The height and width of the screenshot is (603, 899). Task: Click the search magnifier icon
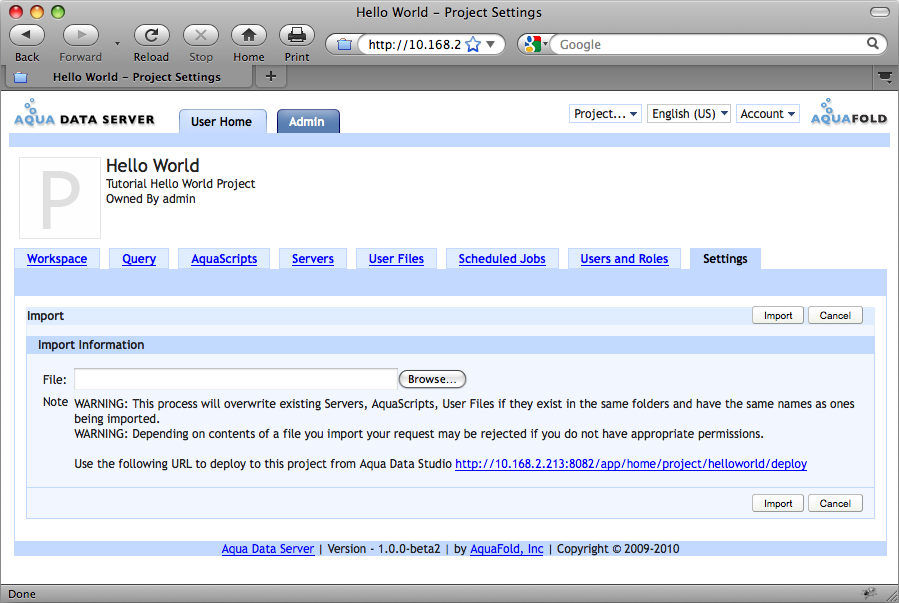pyautogui.click(x=873, y=44)
